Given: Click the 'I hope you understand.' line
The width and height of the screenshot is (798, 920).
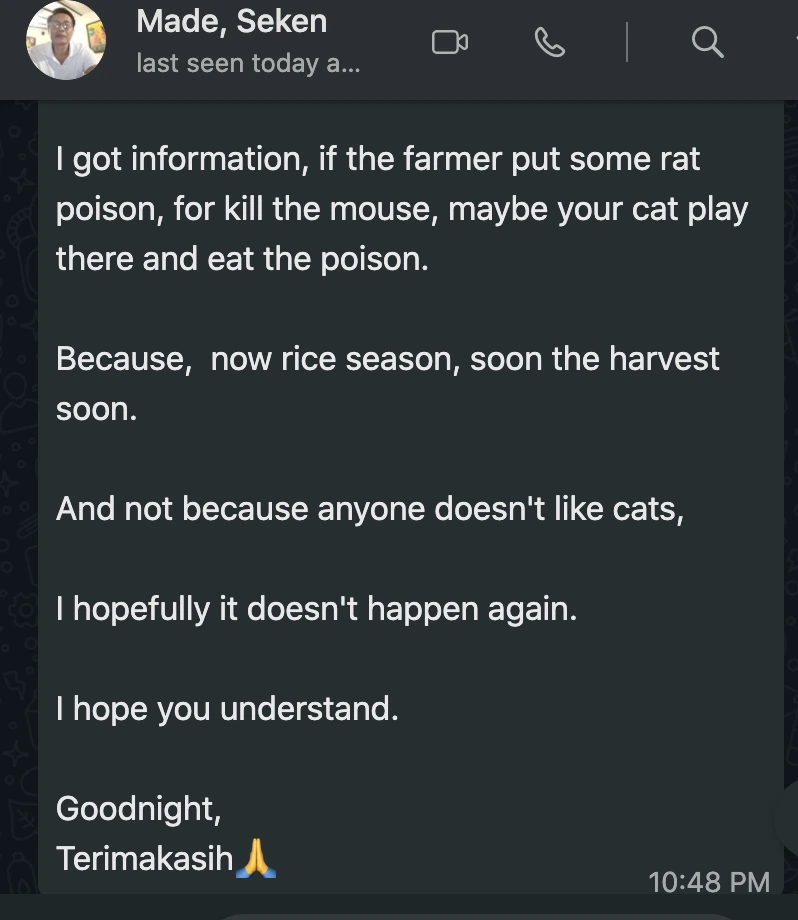Looking at the screenshot, I should [227, 709].
